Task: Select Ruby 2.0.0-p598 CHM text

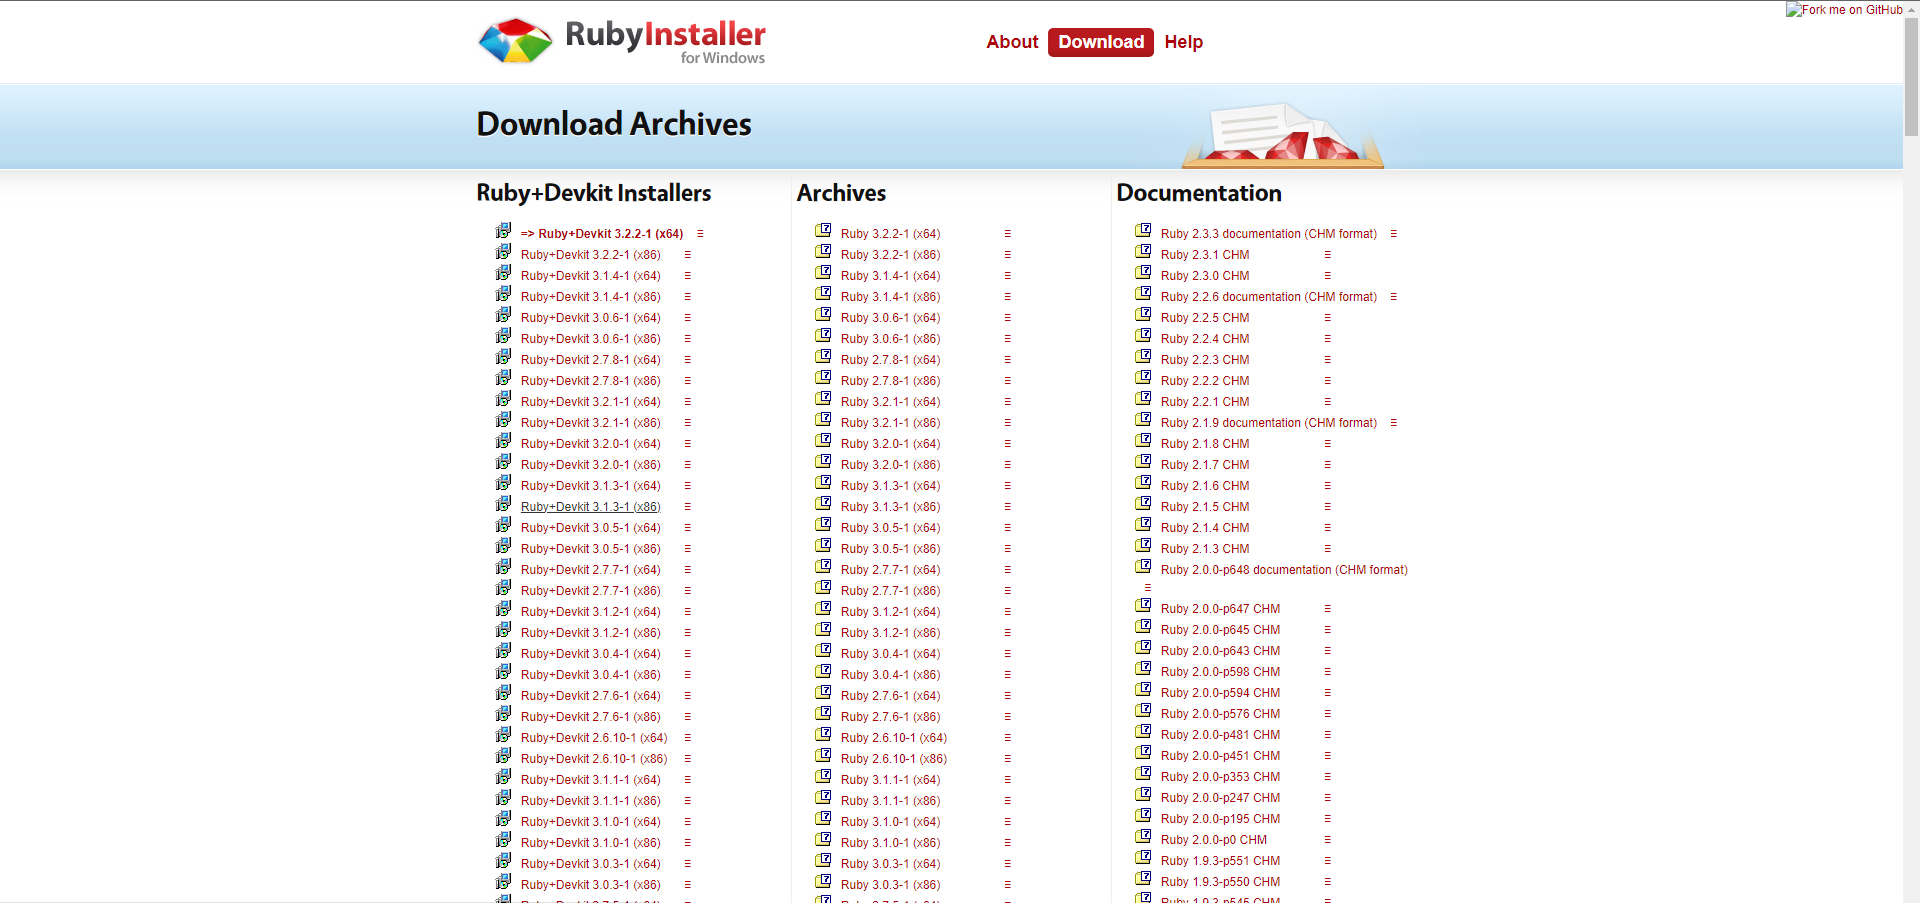Action: point(1220,672)
